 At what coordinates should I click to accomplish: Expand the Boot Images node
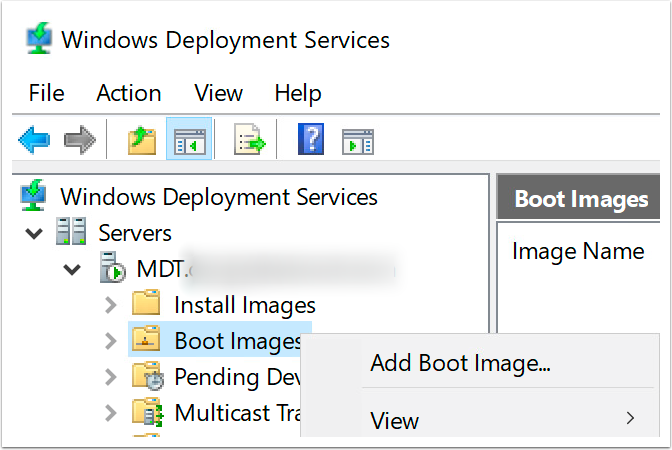pos(111,341)
